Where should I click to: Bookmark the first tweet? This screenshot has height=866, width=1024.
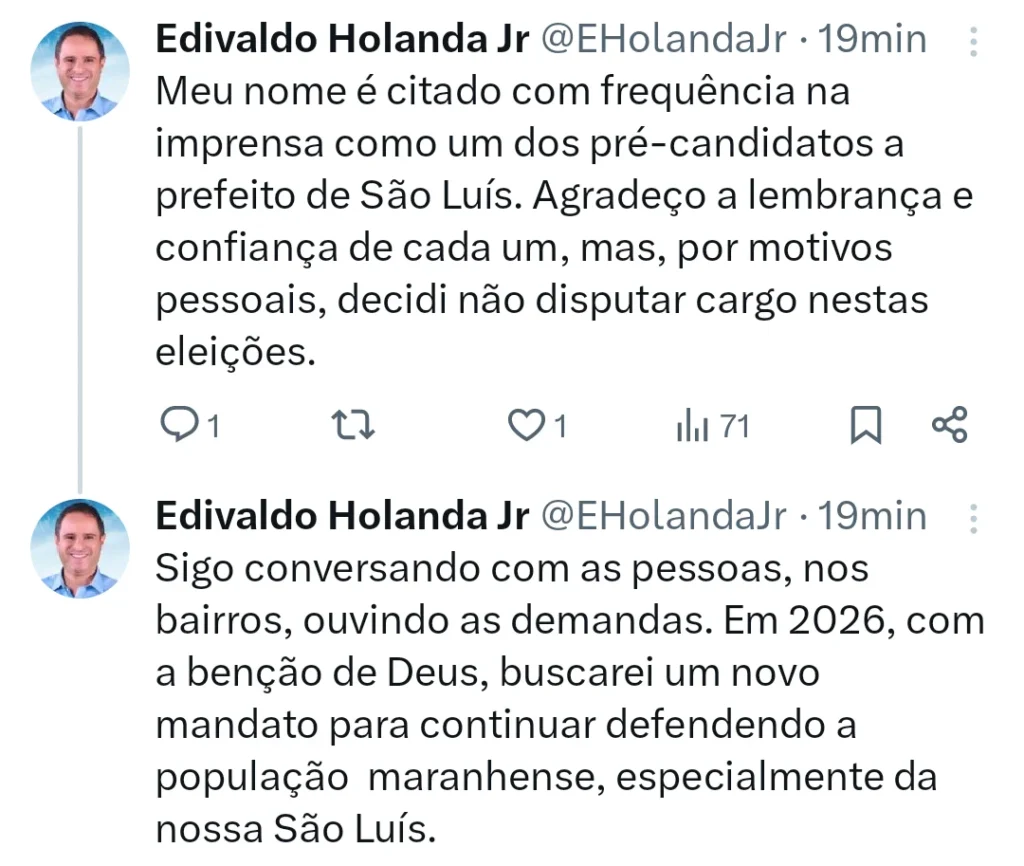tap(865, 427)
